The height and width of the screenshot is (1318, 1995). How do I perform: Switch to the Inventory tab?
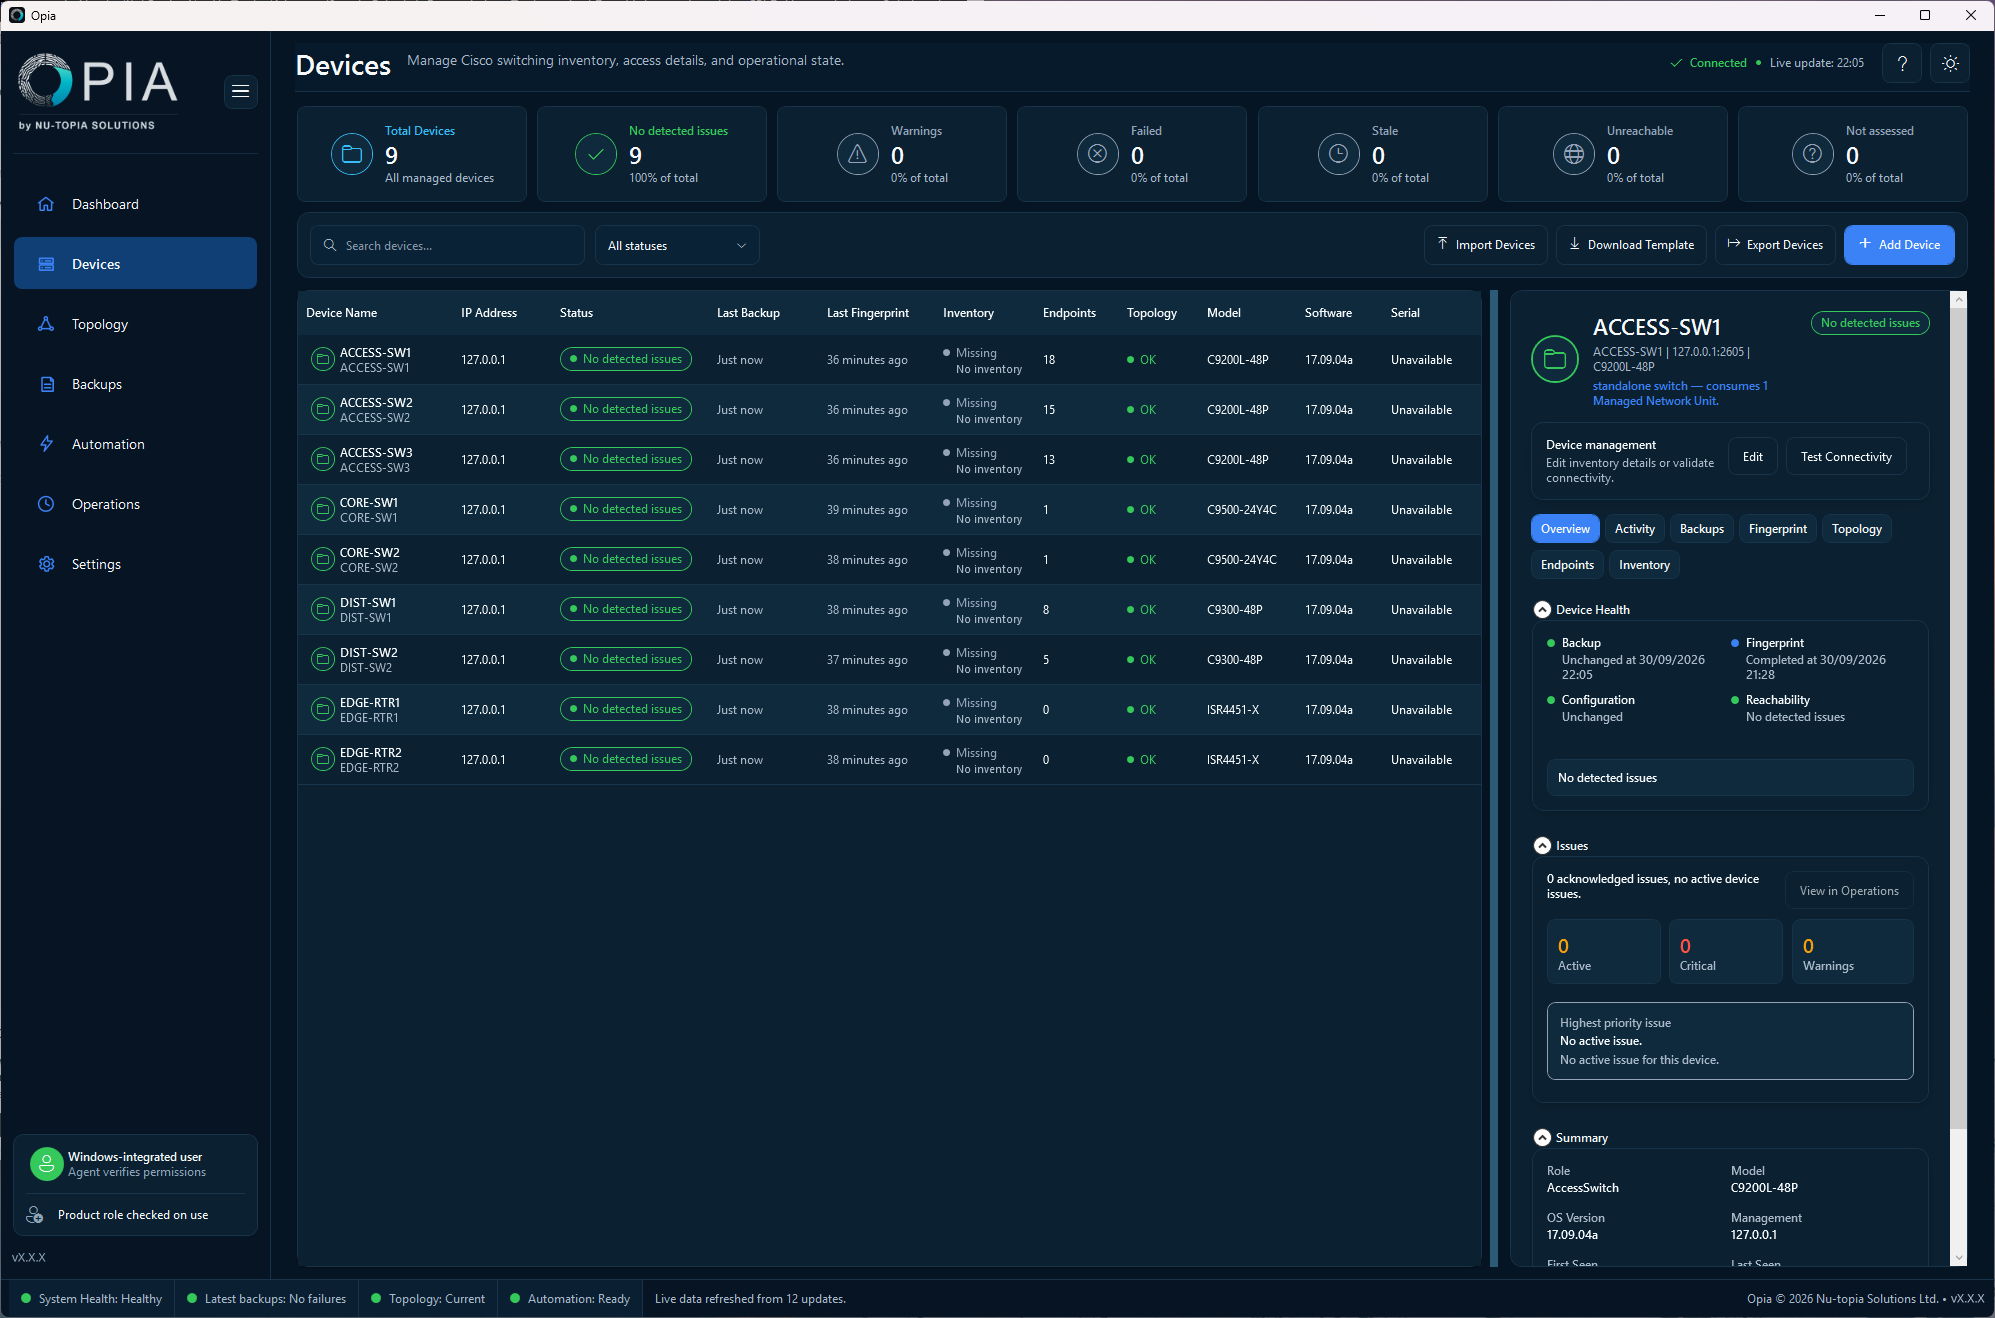(1644, 565)
